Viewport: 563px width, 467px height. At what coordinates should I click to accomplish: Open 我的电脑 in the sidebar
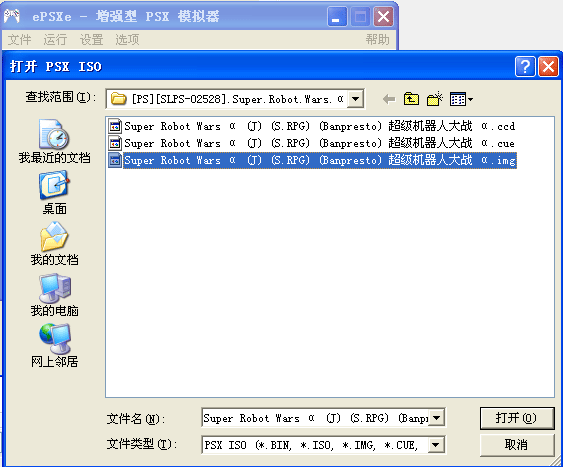coord(54,295)
